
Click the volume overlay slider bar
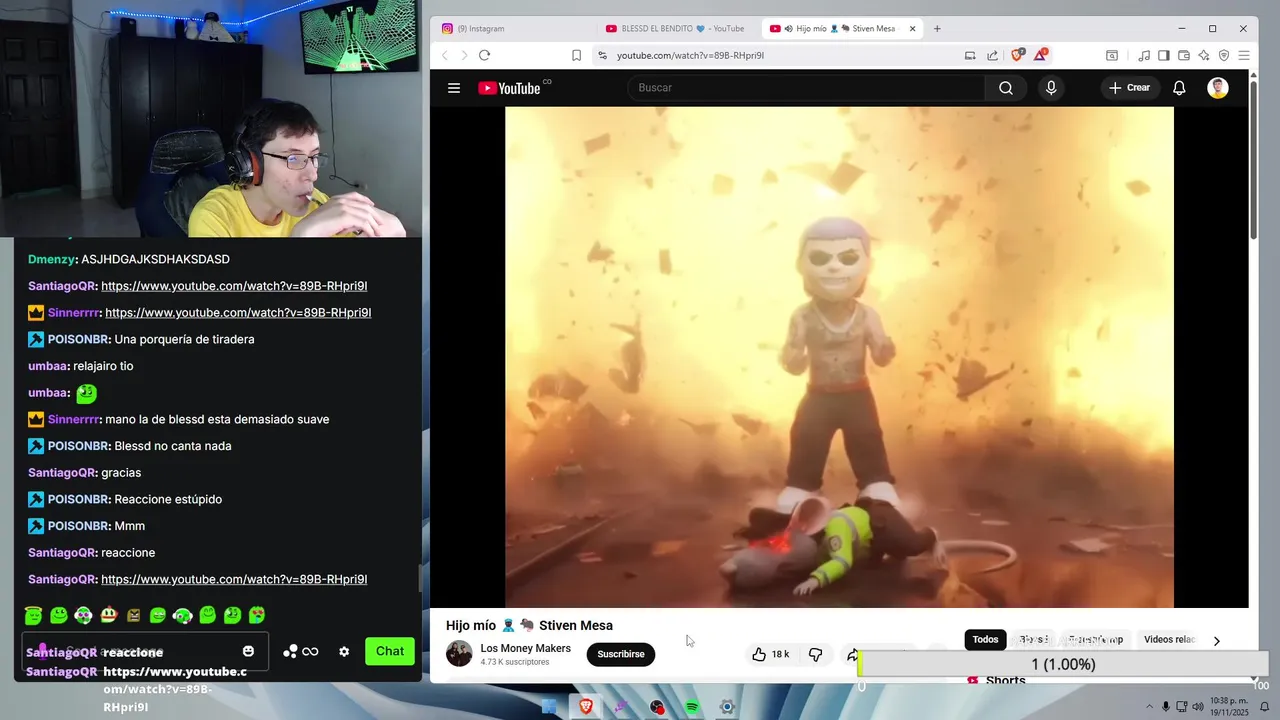[1063, 664]
